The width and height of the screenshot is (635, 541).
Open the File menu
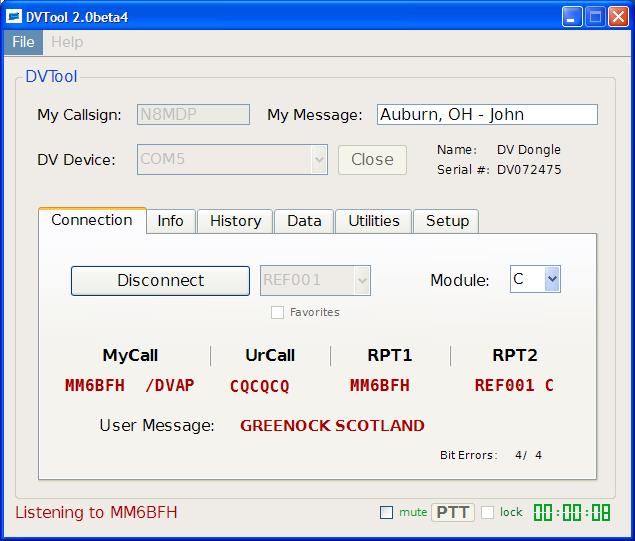(23, 42)
